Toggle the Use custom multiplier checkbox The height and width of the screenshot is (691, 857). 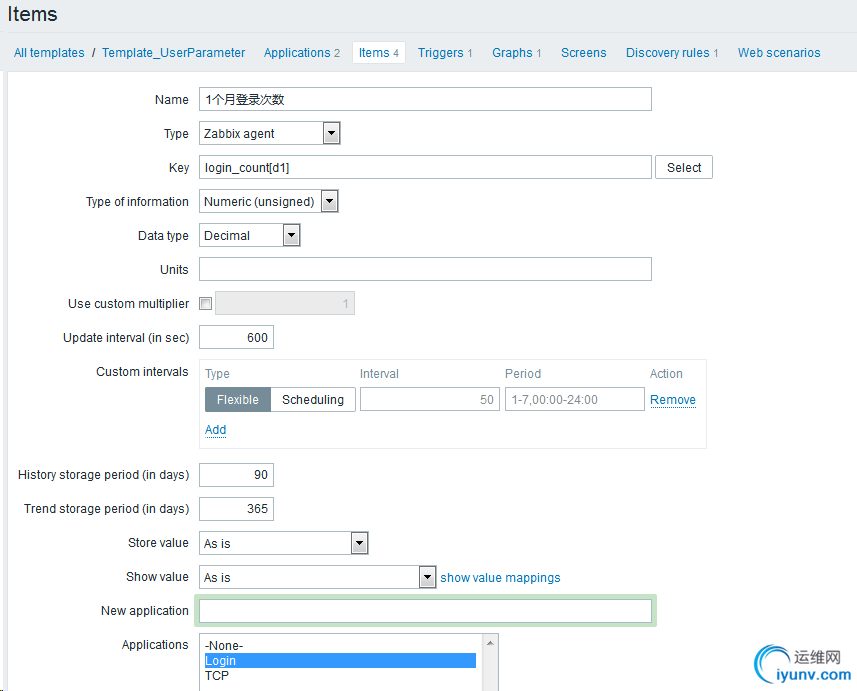pos(206,304)
